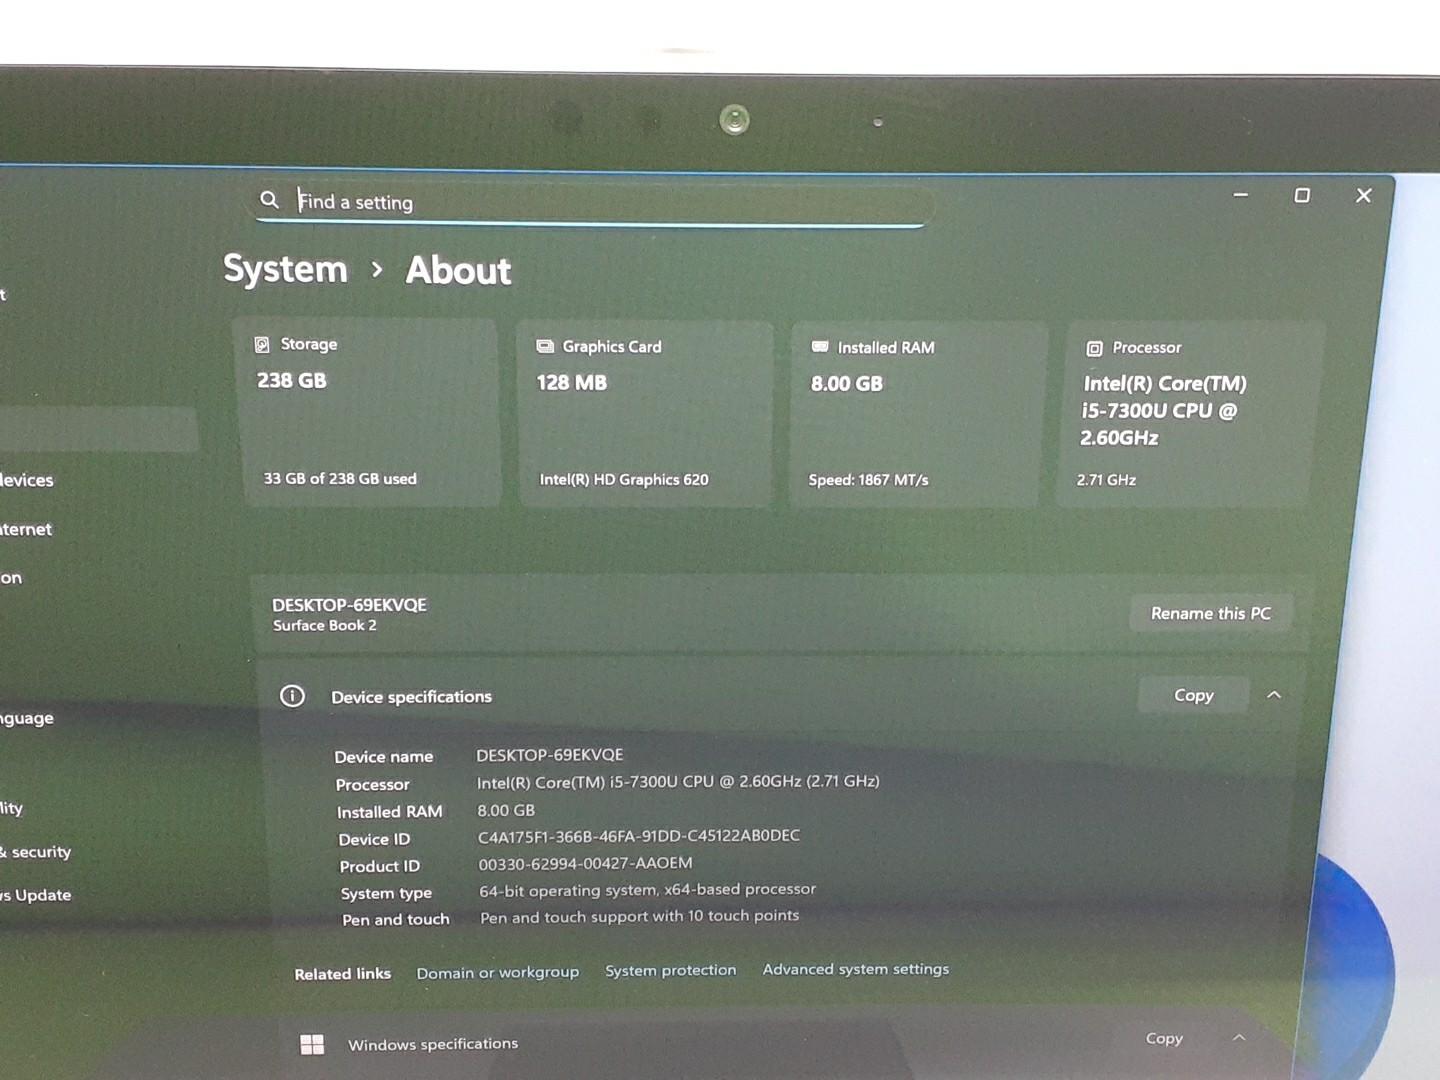
Task: Open the security item in the sidebar
Action: tap(36, 852)
